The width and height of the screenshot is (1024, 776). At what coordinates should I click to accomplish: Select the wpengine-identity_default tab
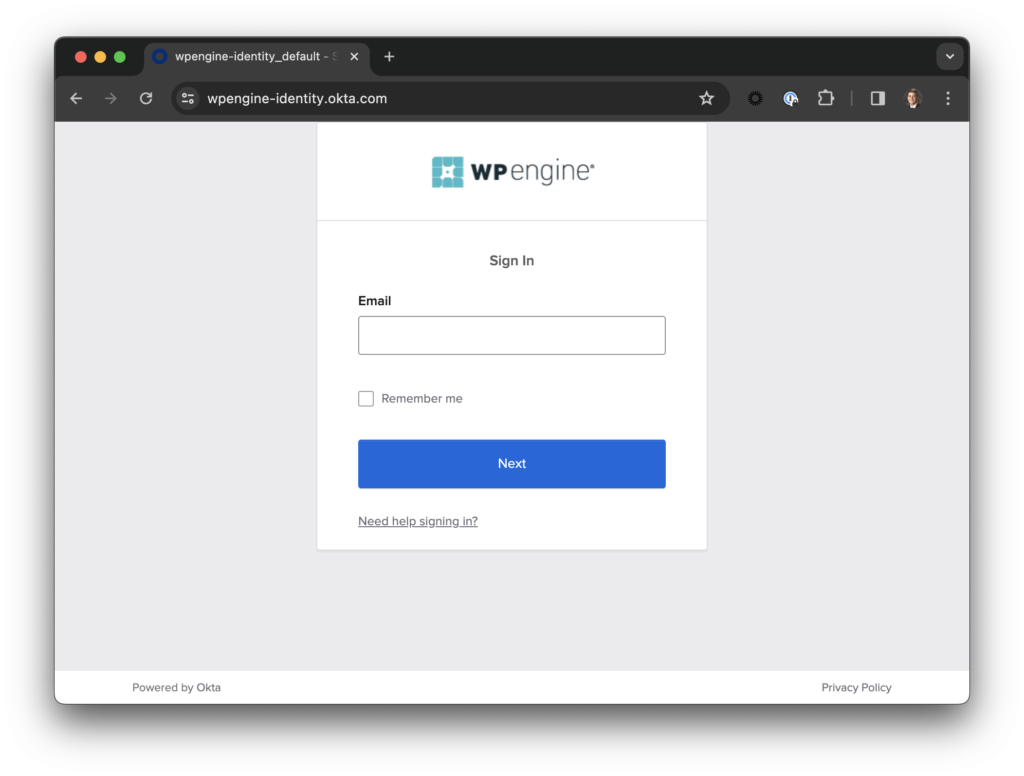point(256,57)
